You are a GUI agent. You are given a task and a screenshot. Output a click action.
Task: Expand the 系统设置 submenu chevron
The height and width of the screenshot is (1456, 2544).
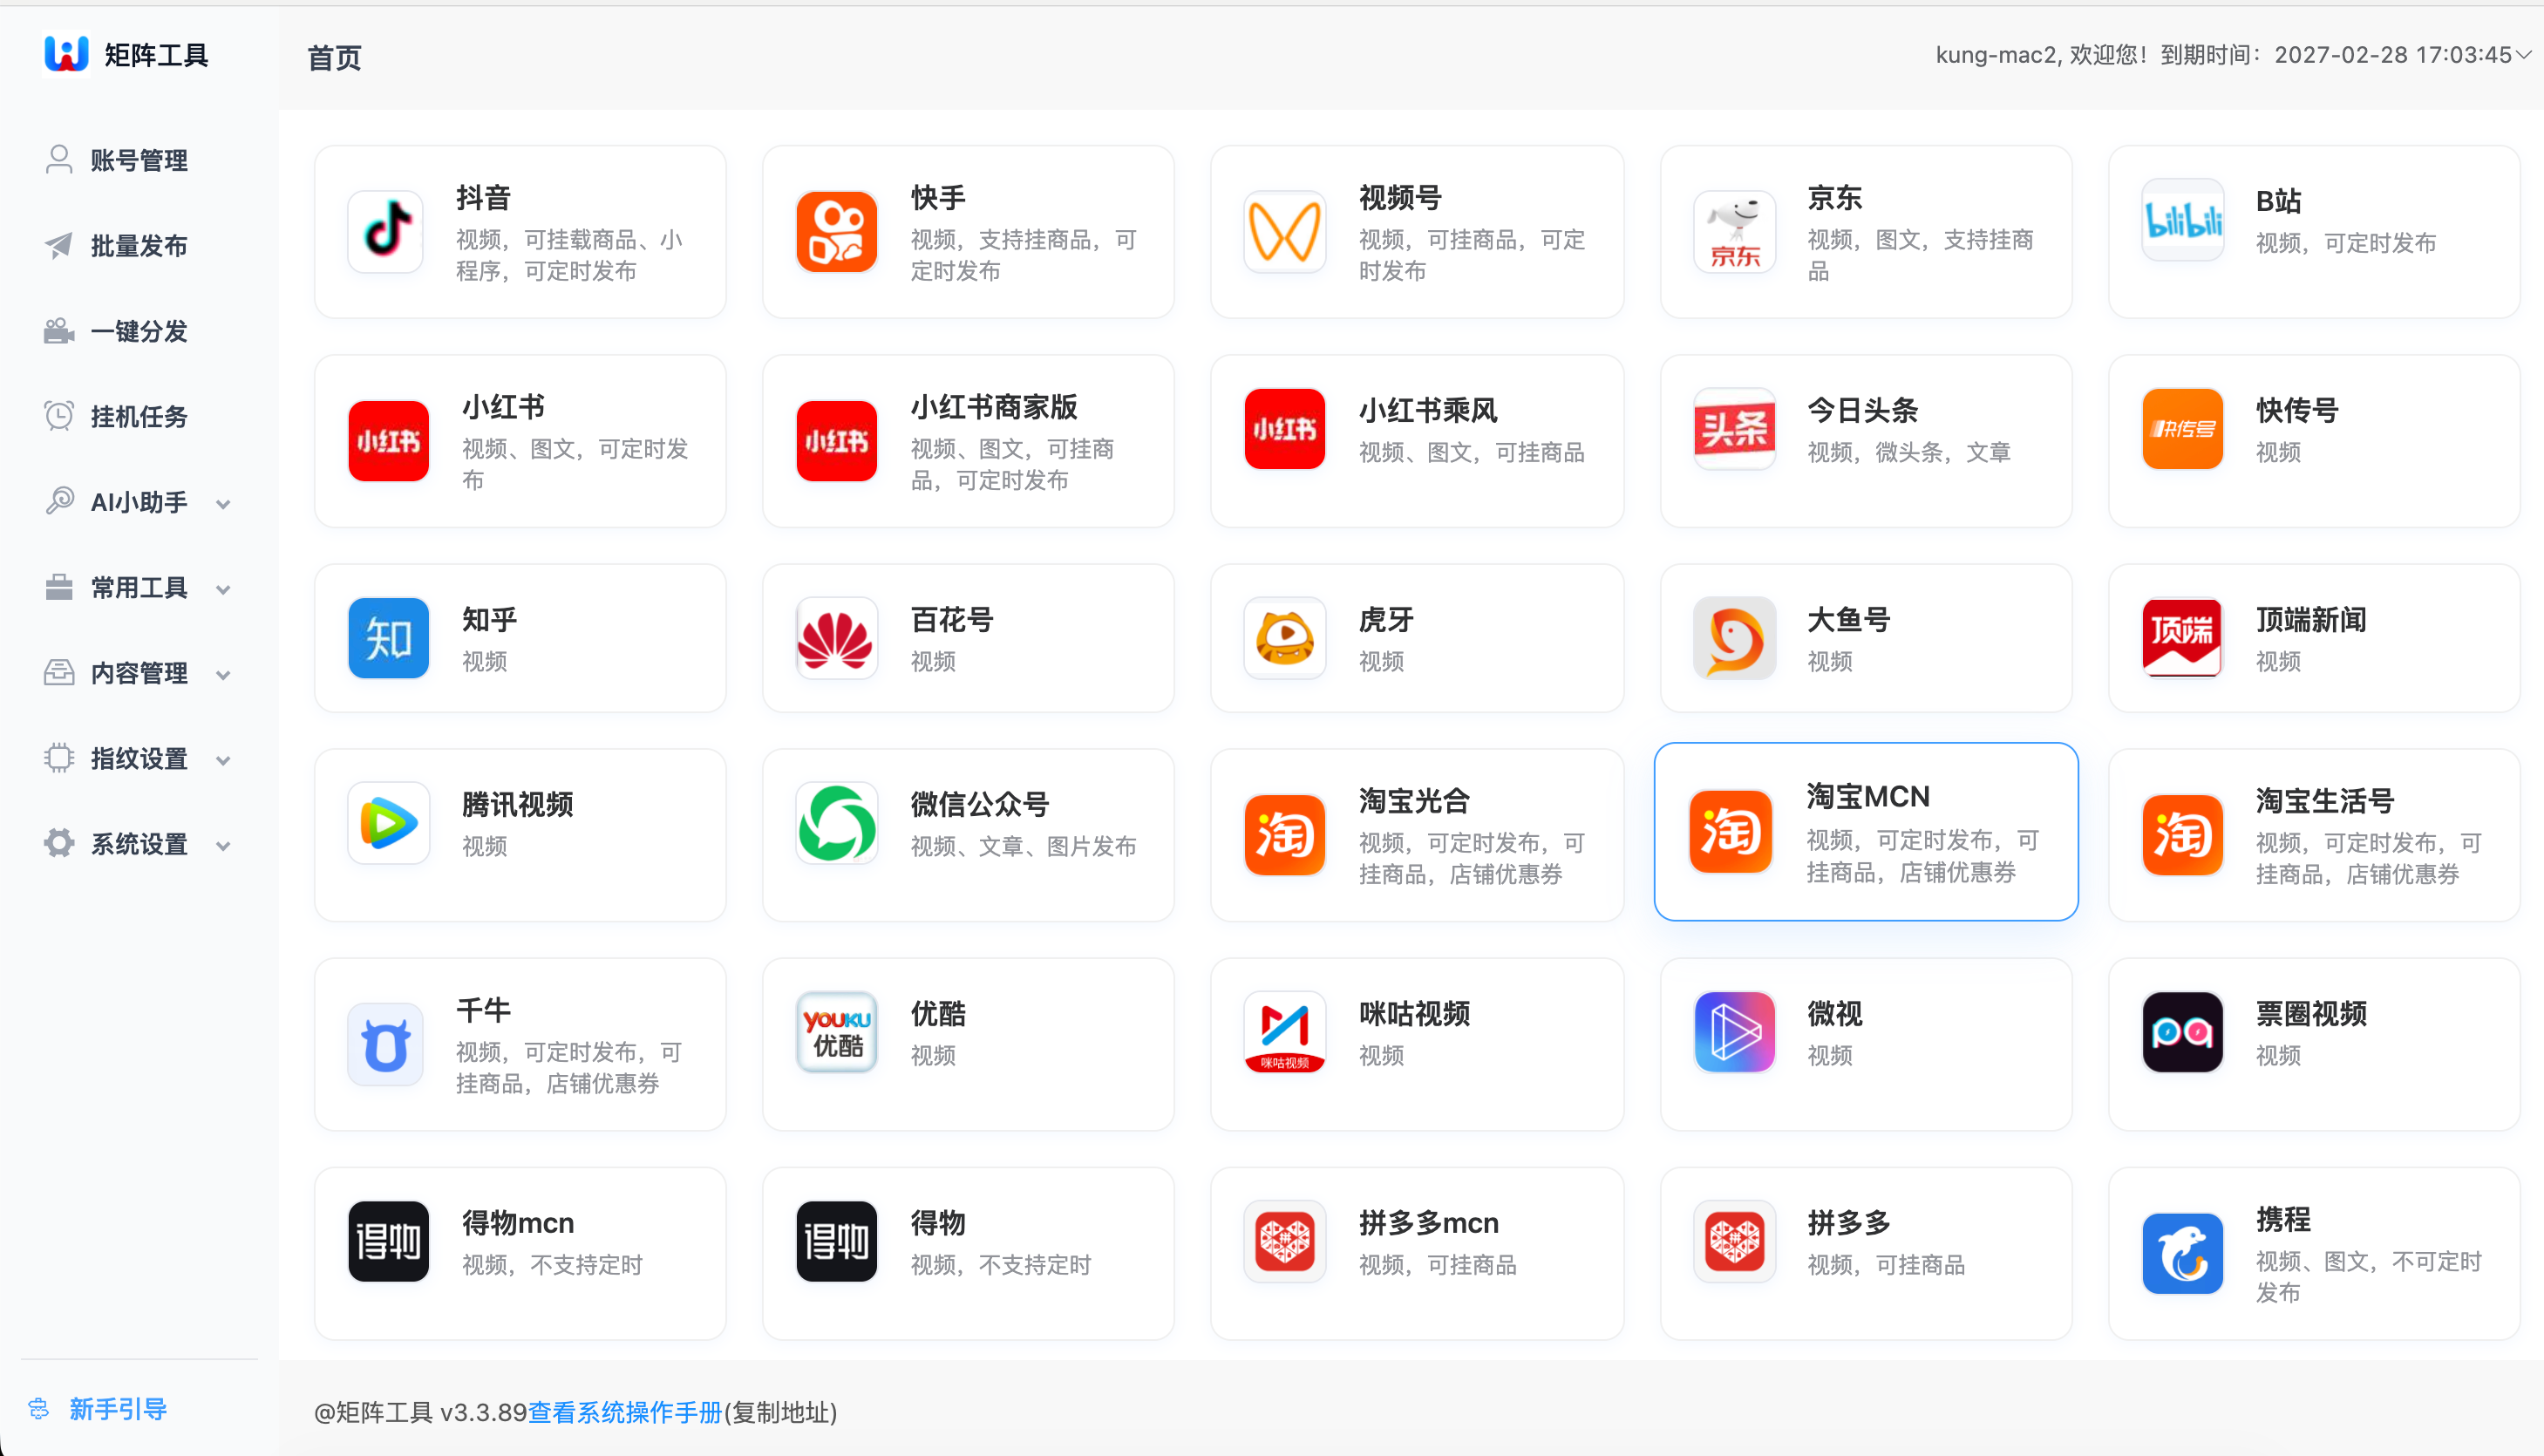tap(223, 845)
